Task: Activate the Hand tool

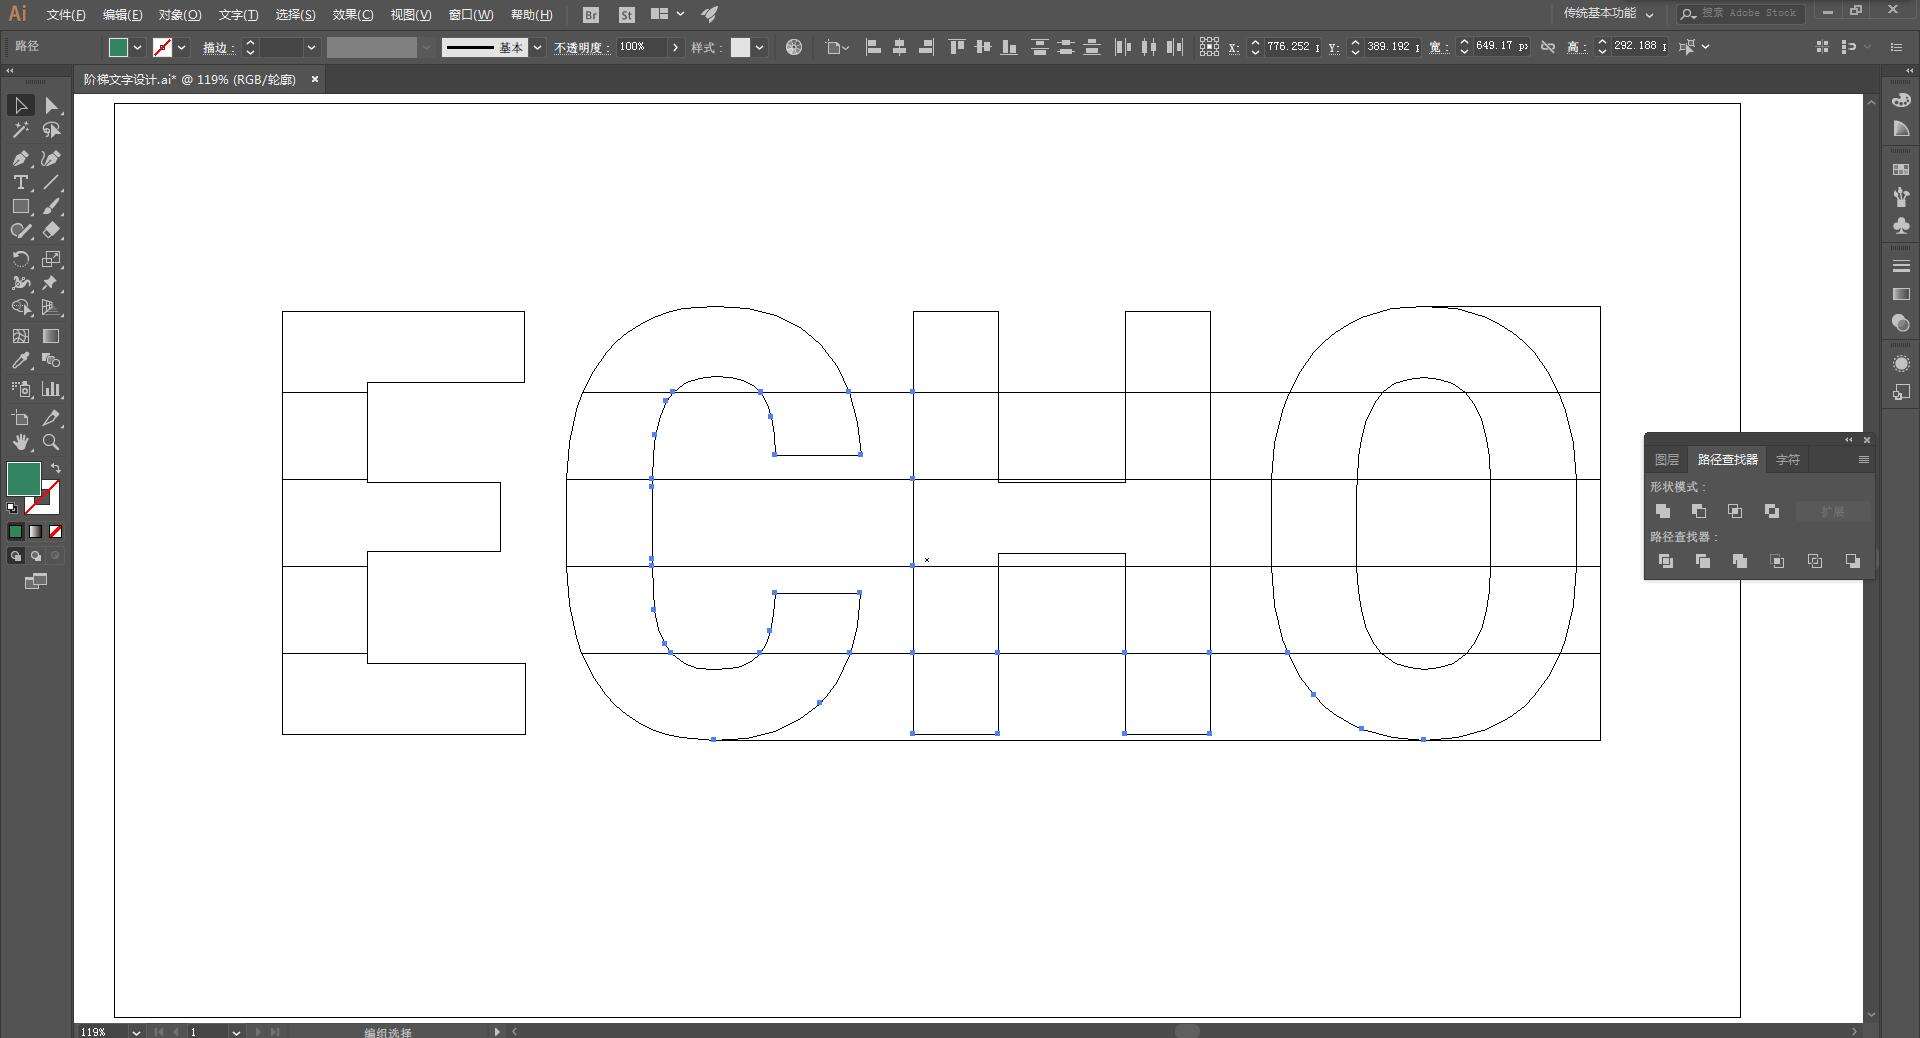Action: tap(20, 442)
